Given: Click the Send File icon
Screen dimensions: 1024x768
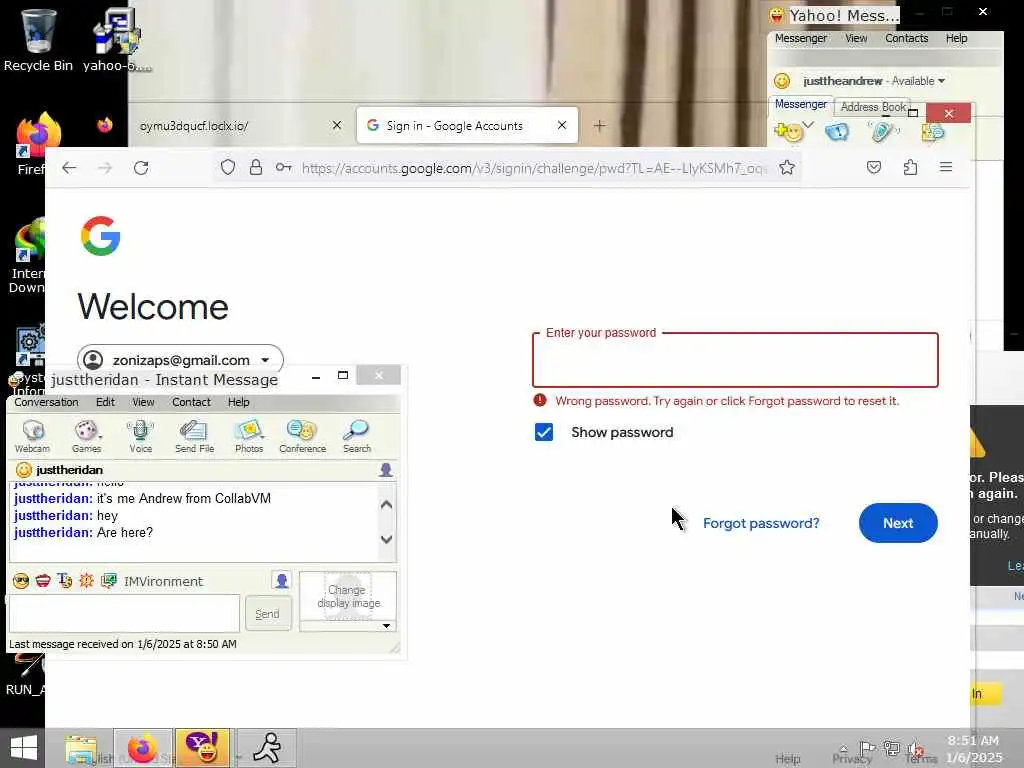Looking at the screenshot, I should [194, 436].
